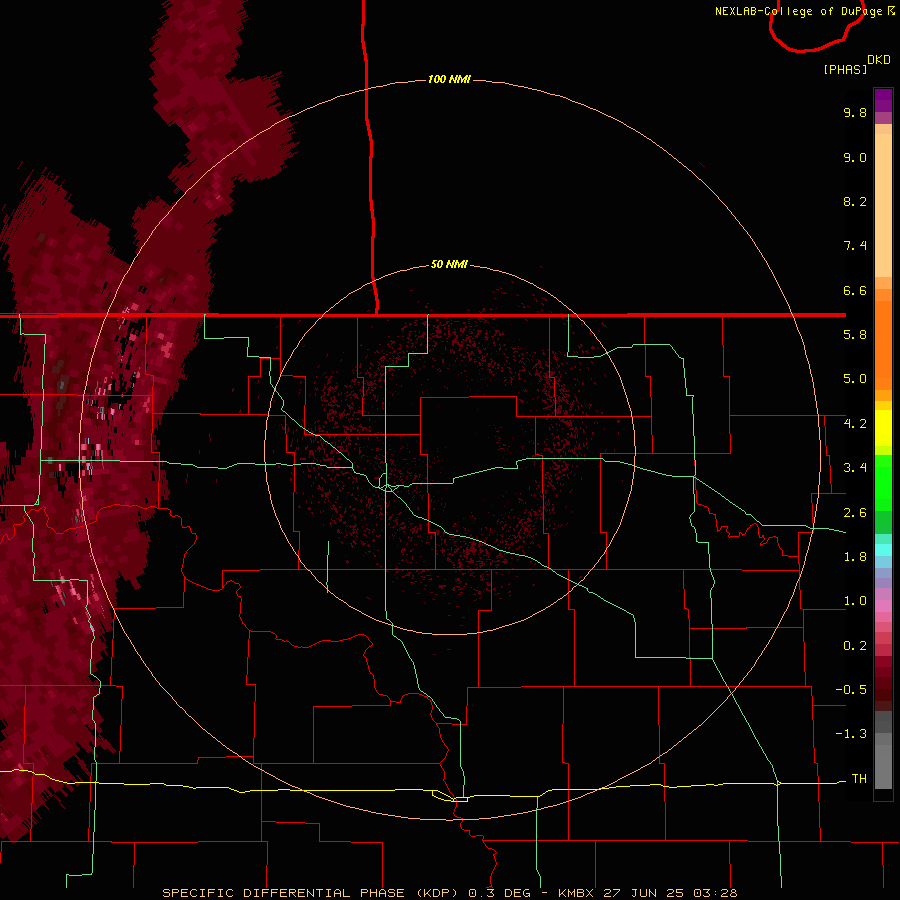Image resolution: width=900 pixels, height=900 pixels.
Task: Click the 9.8 value on color scale
Action: 855,112
